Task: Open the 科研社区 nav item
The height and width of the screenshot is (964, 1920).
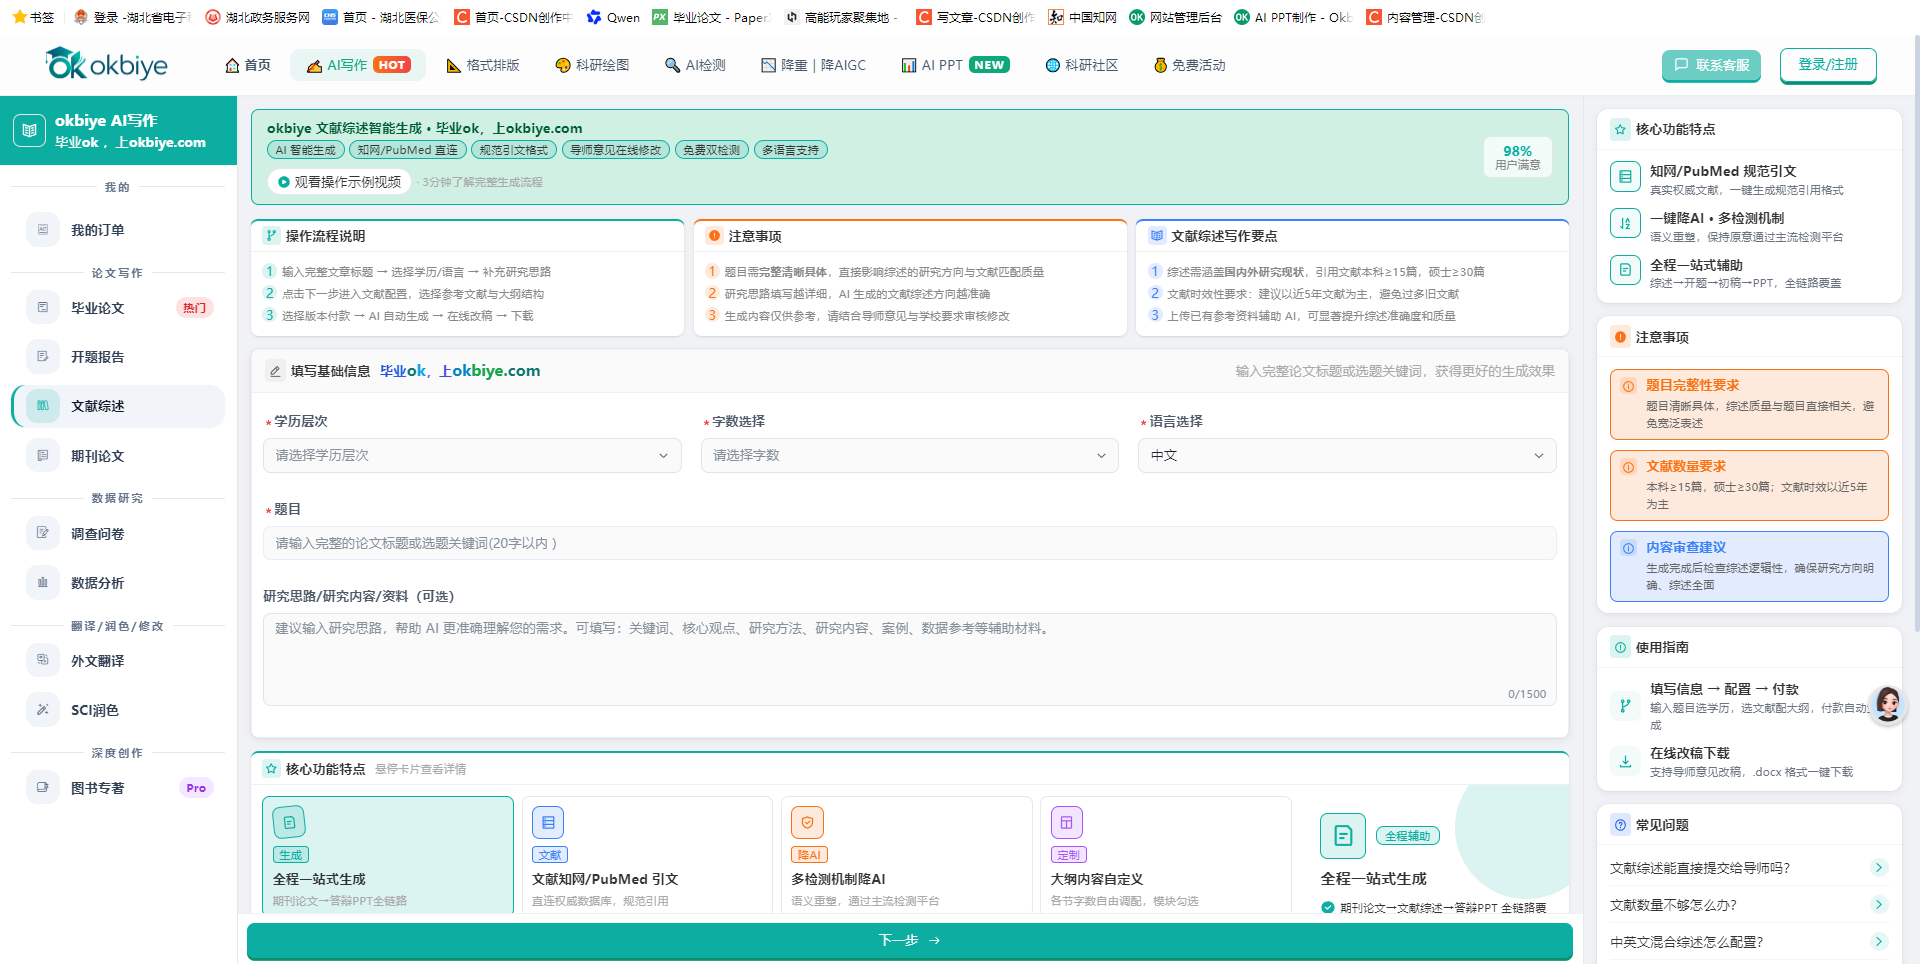Action: click(1081, 65)
